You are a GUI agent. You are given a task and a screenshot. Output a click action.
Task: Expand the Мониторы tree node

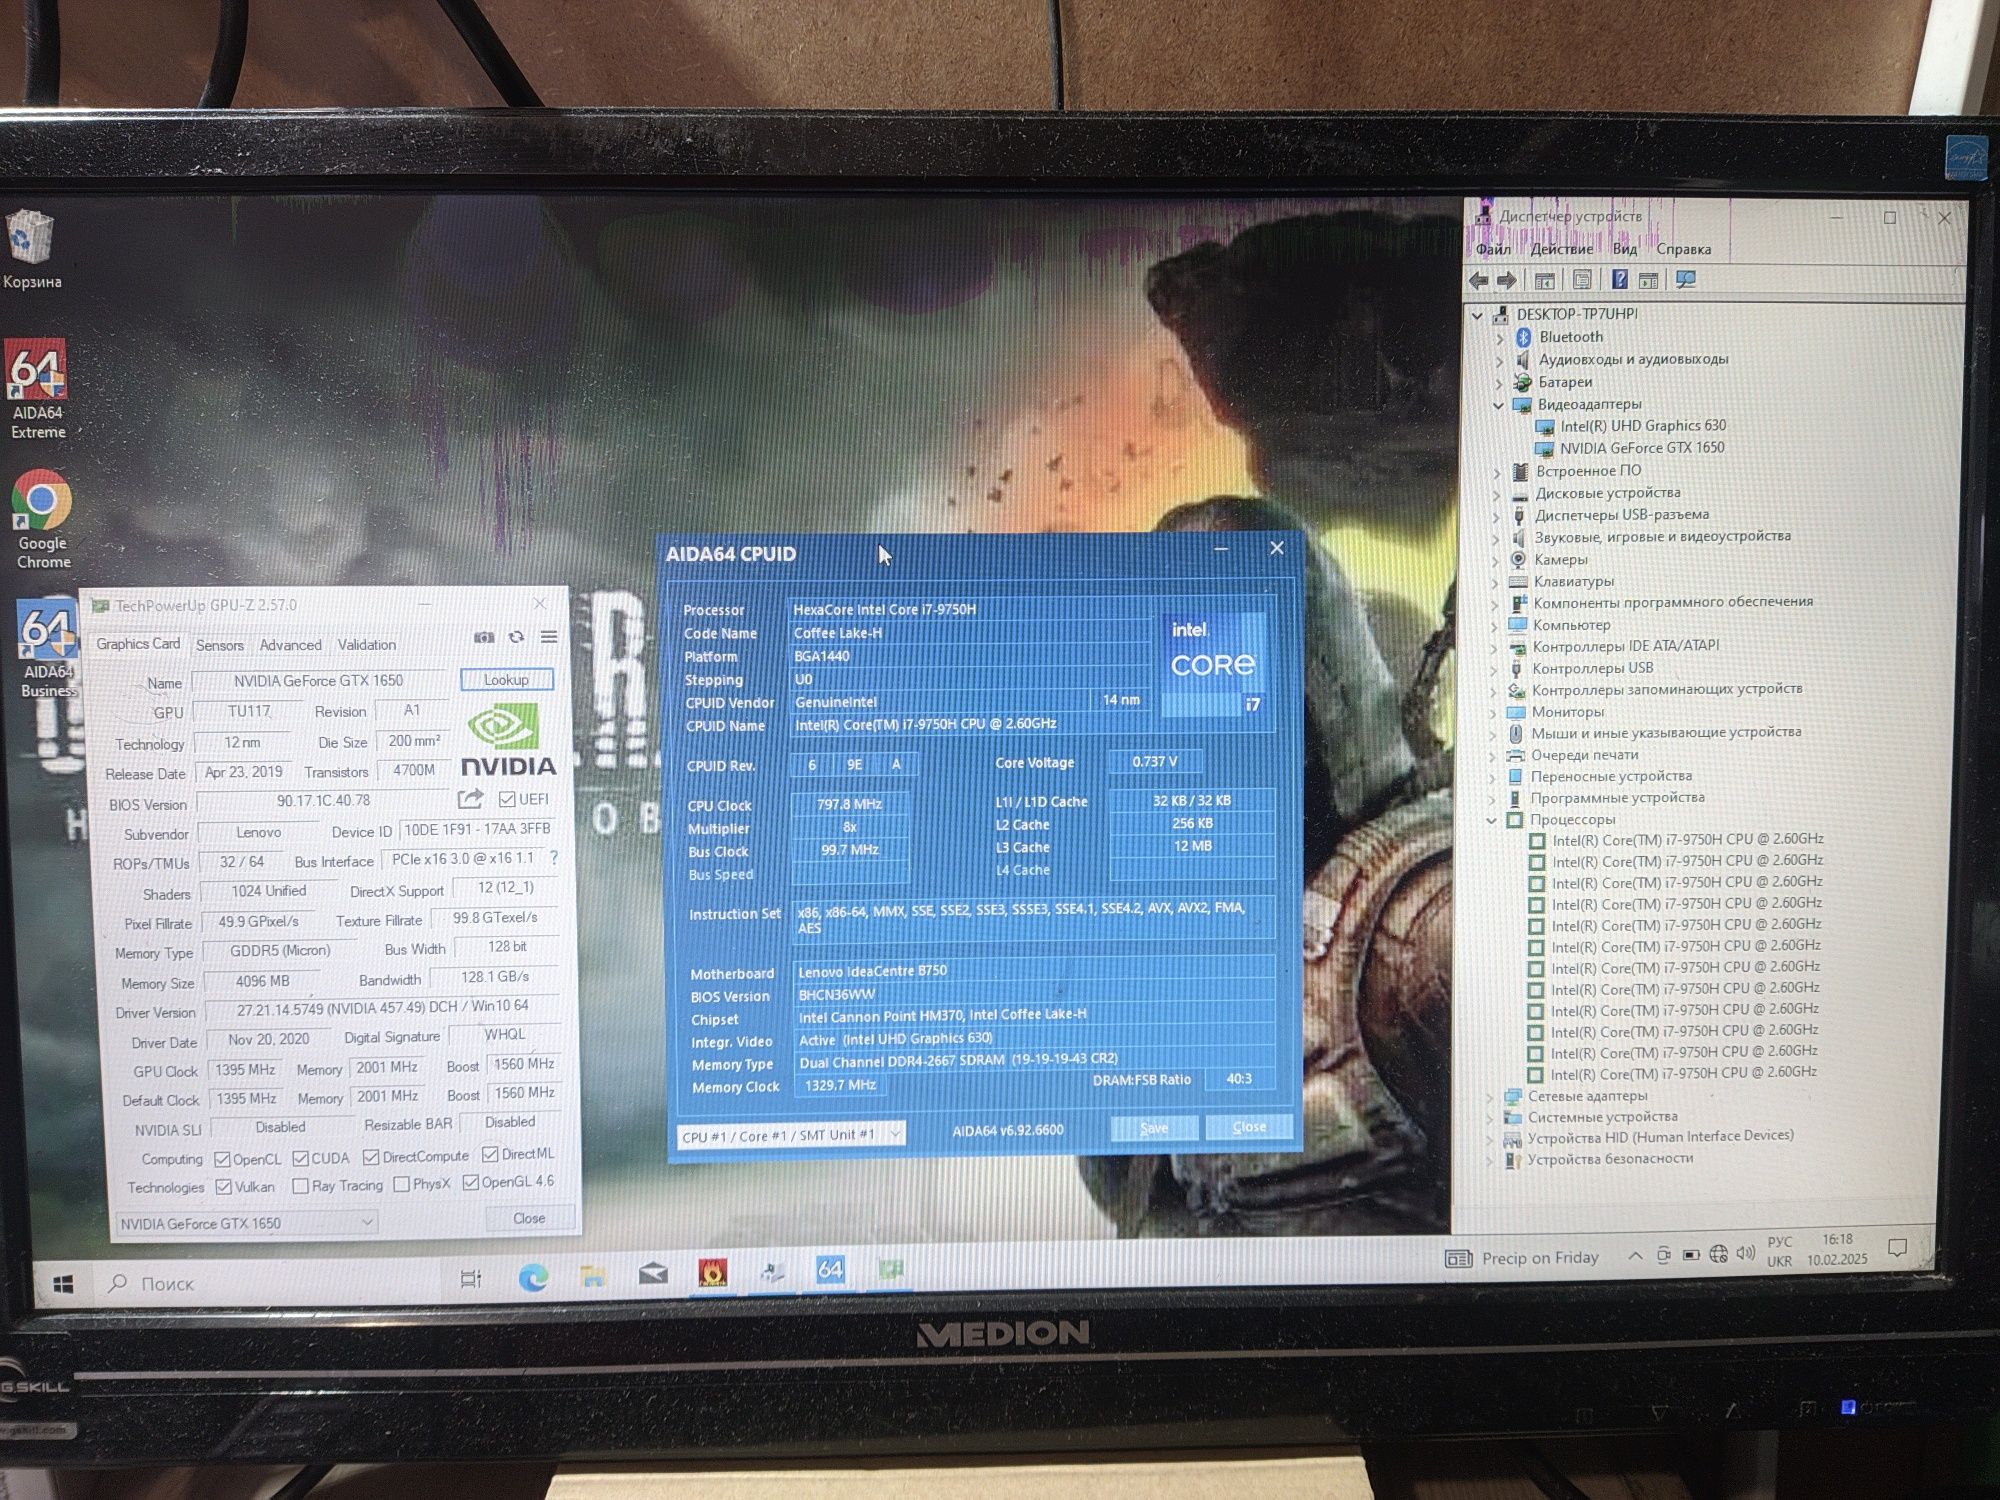(1494, 713)
